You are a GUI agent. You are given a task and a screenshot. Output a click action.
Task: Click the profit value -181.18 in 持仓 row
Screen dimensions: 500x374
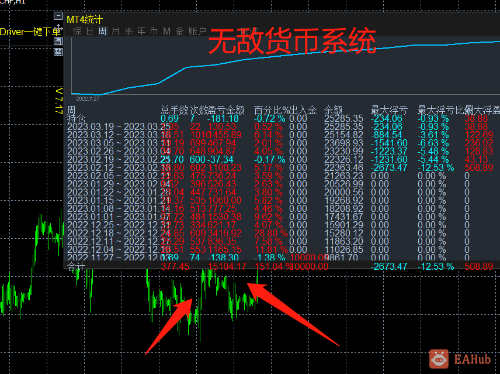tap(224, 118)
